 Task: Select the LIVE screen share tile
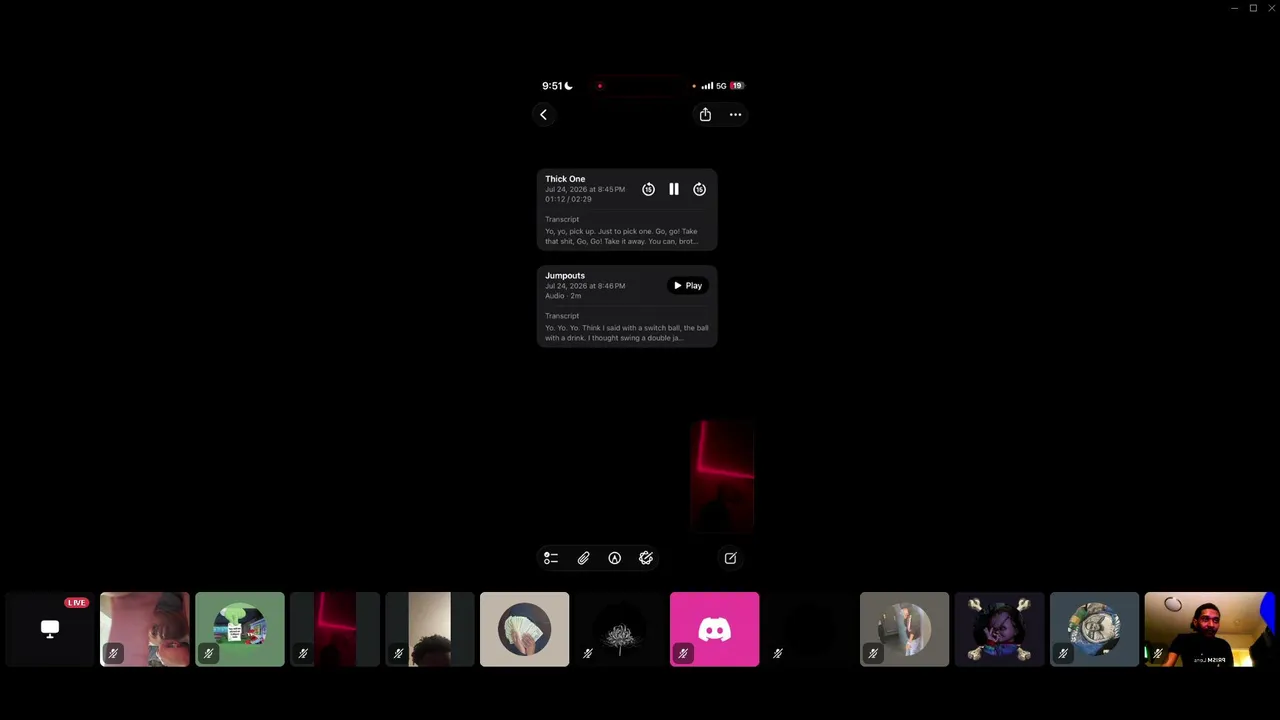click(x=50, y=629)
